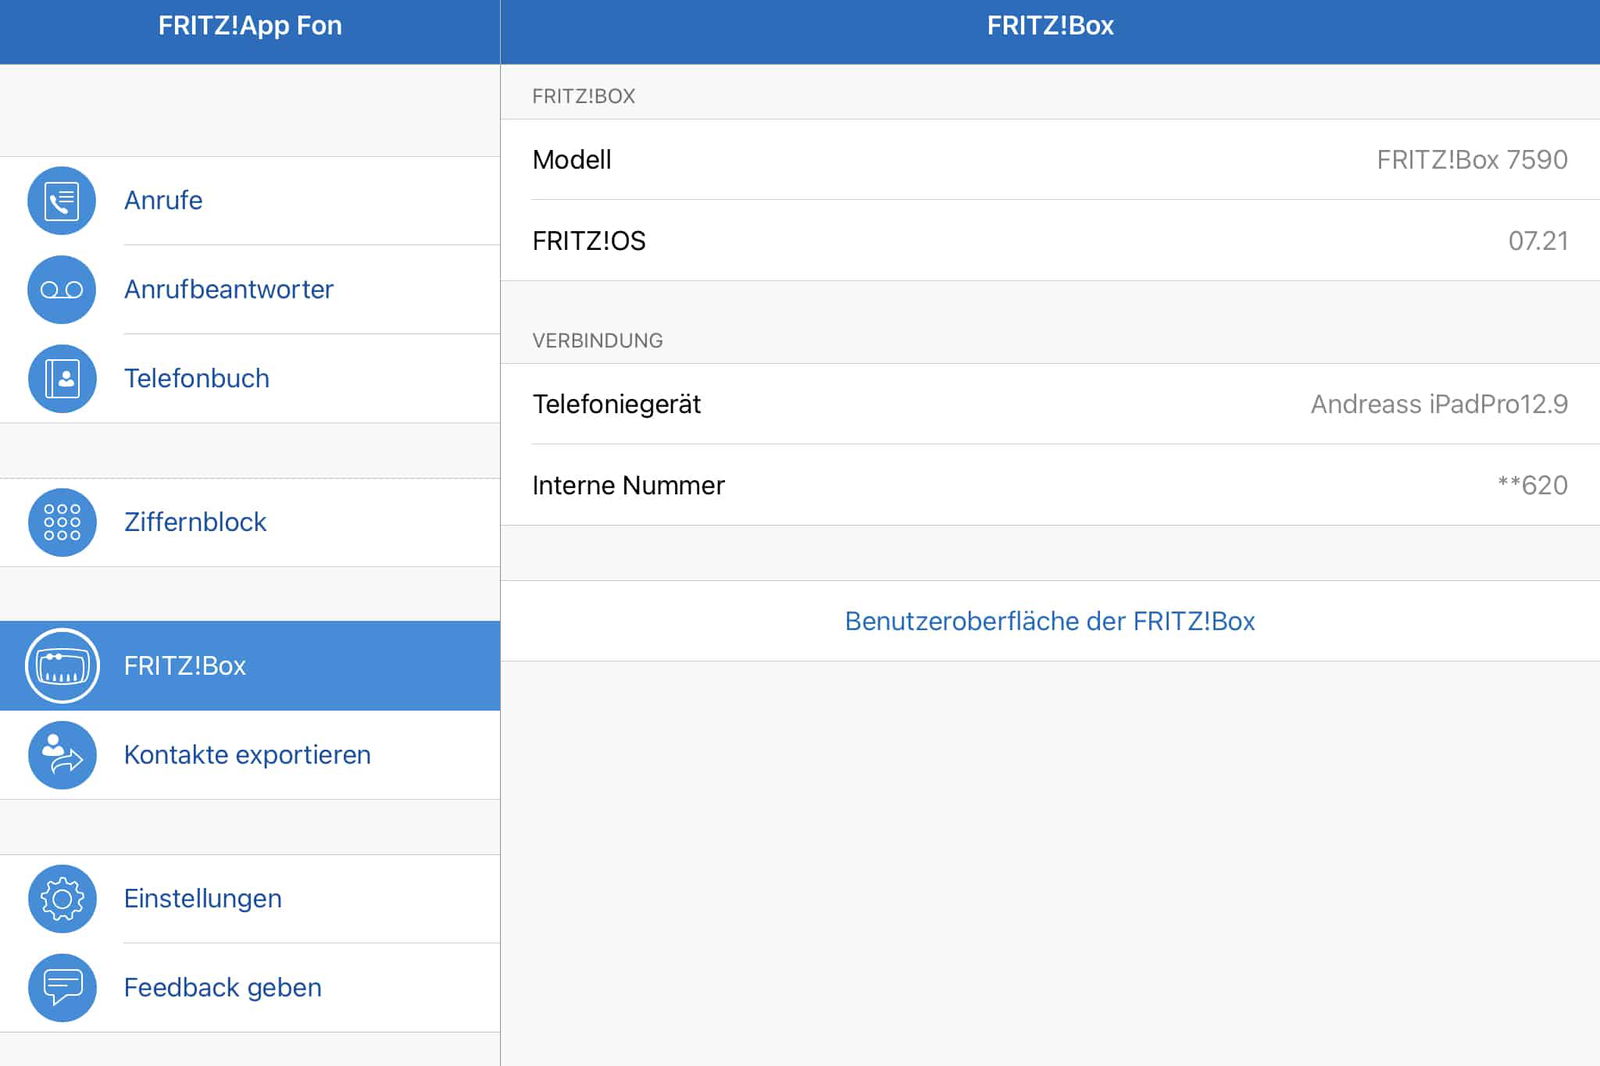Choose Kontakte exportieren from sidebar
Image resolution: width=1600 pixels, height=1066 pixels.
[247, 755]
